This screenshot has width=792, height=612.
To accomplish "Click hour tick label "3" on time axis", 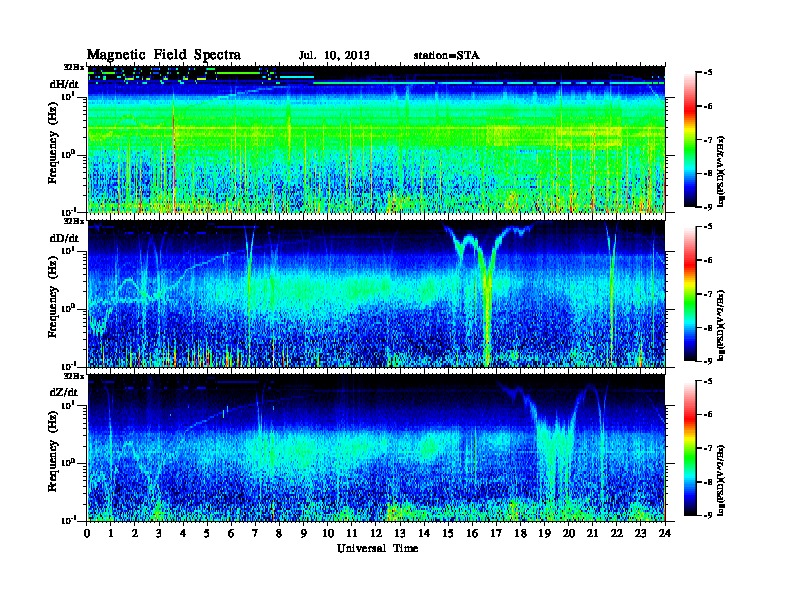I will pos(159,534).
